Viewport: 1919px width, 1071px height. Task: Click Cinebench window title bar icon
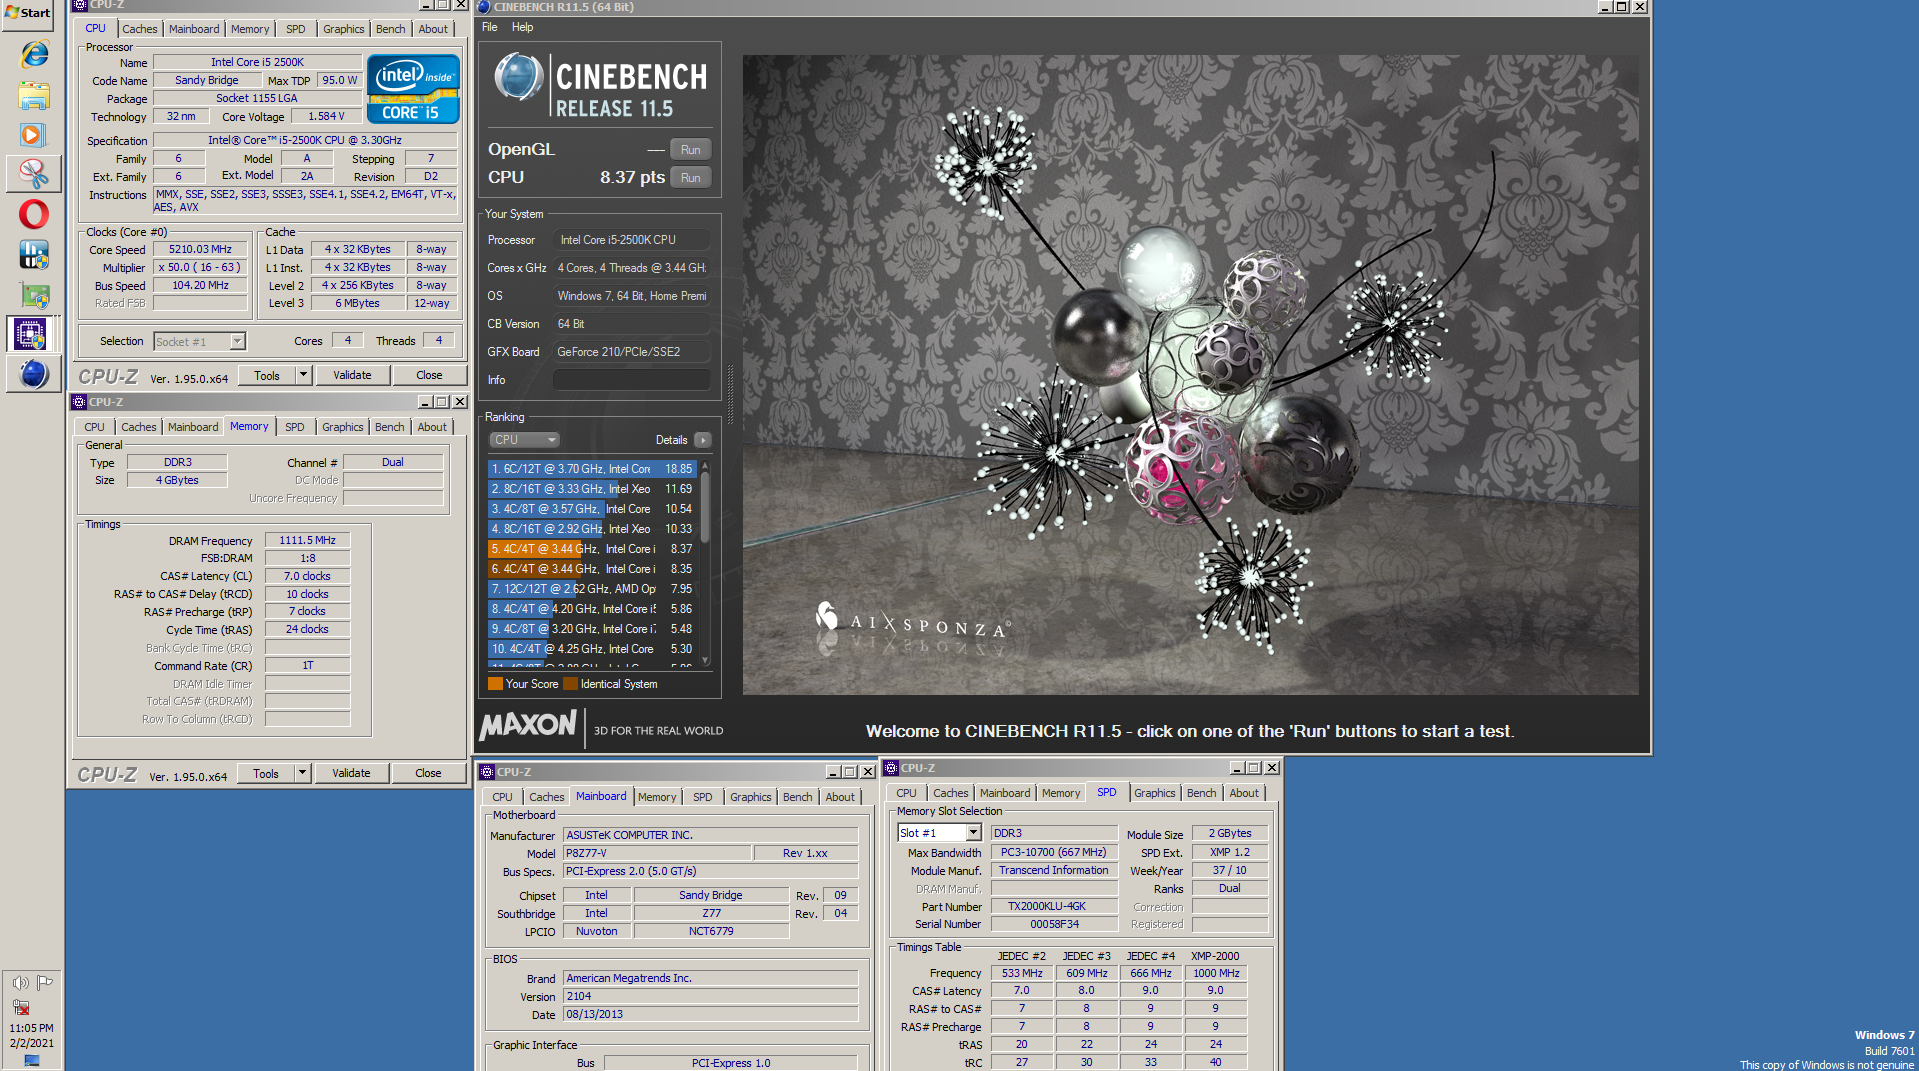click(484, 7)
